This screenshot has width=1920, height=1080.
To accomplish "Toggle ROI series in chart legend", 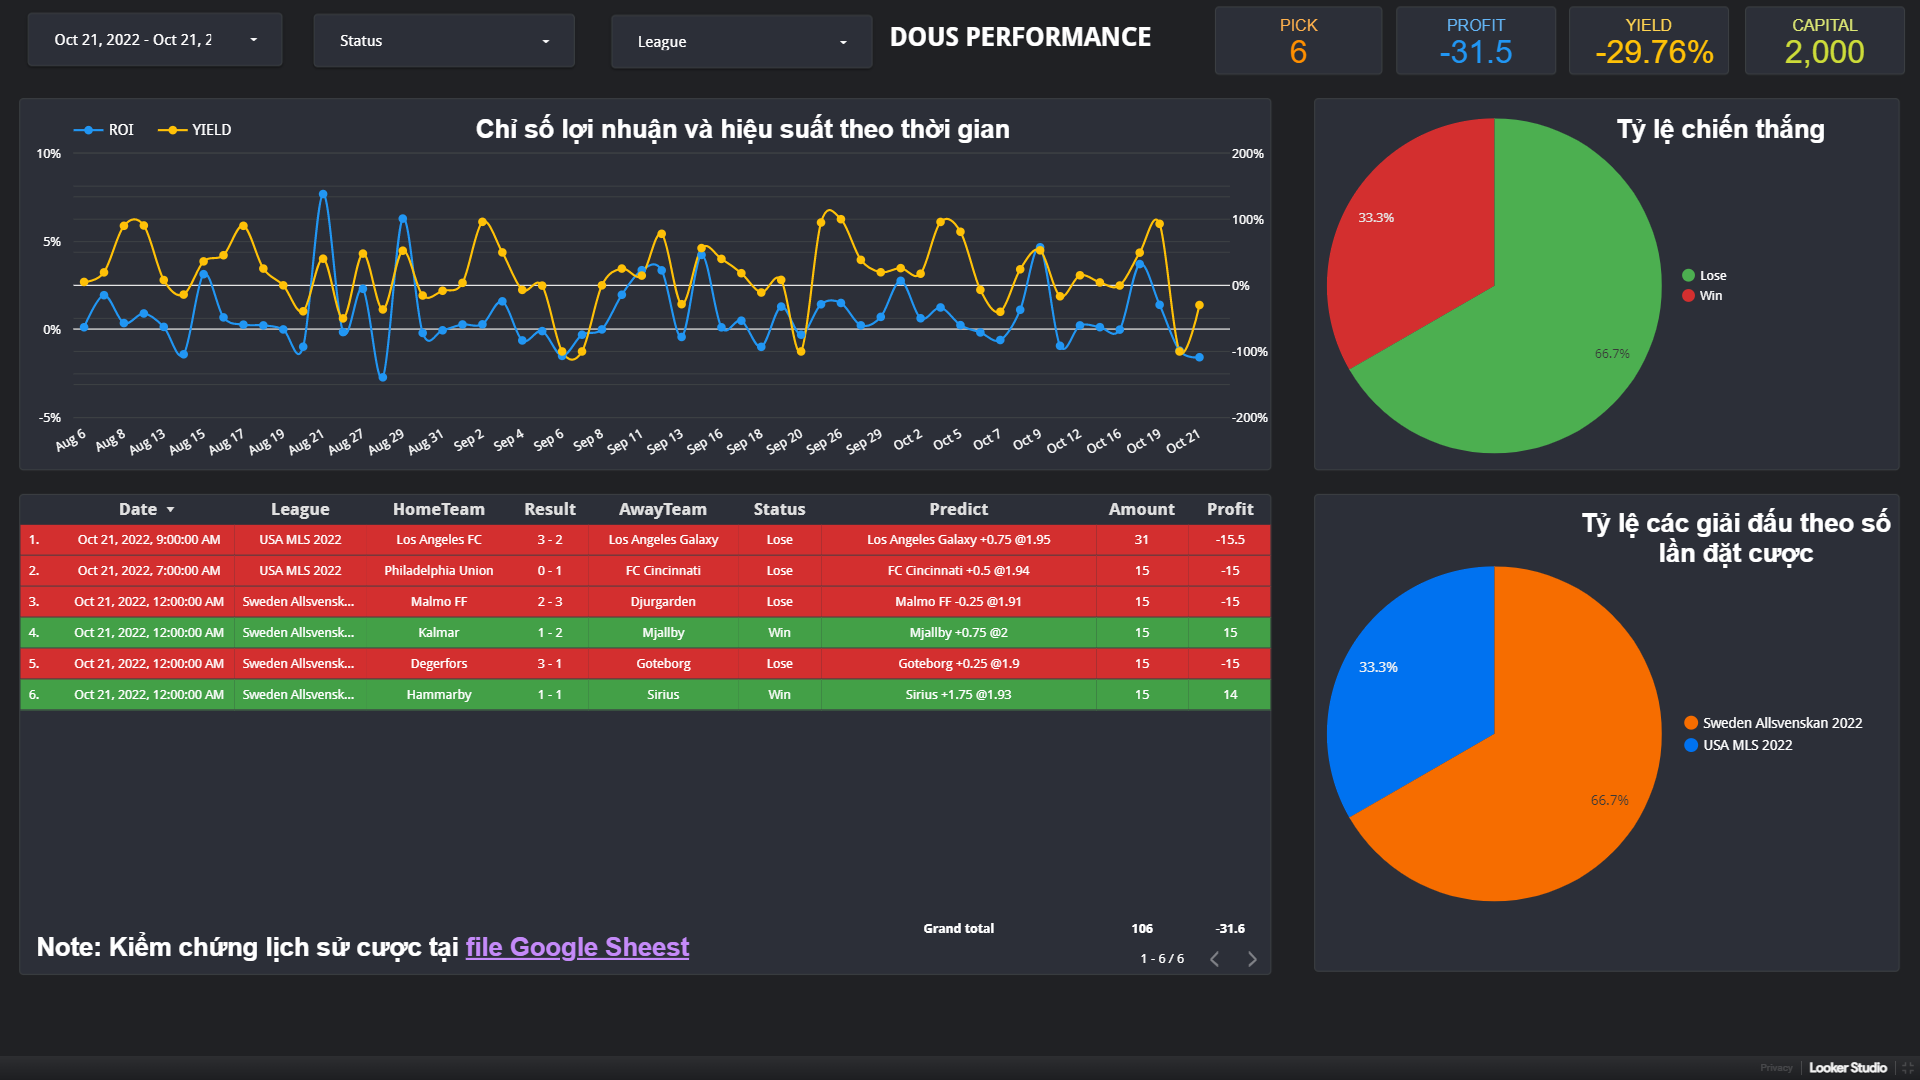I will [104, 130].
